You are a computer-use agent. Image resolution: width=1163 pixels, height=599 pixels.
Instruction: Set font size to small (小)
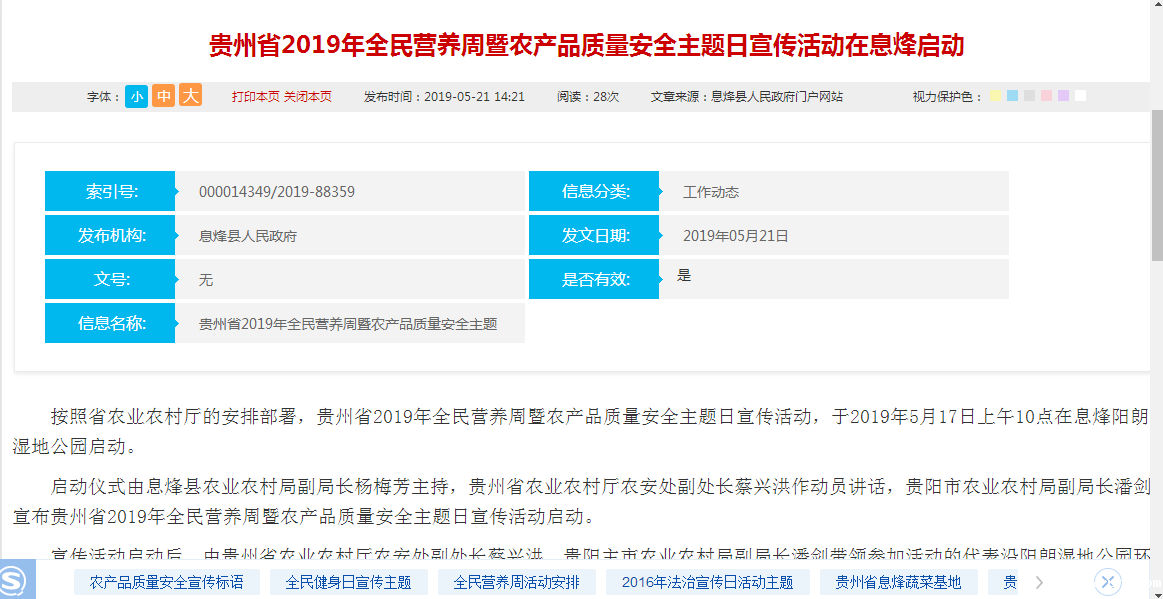(136, 96)
